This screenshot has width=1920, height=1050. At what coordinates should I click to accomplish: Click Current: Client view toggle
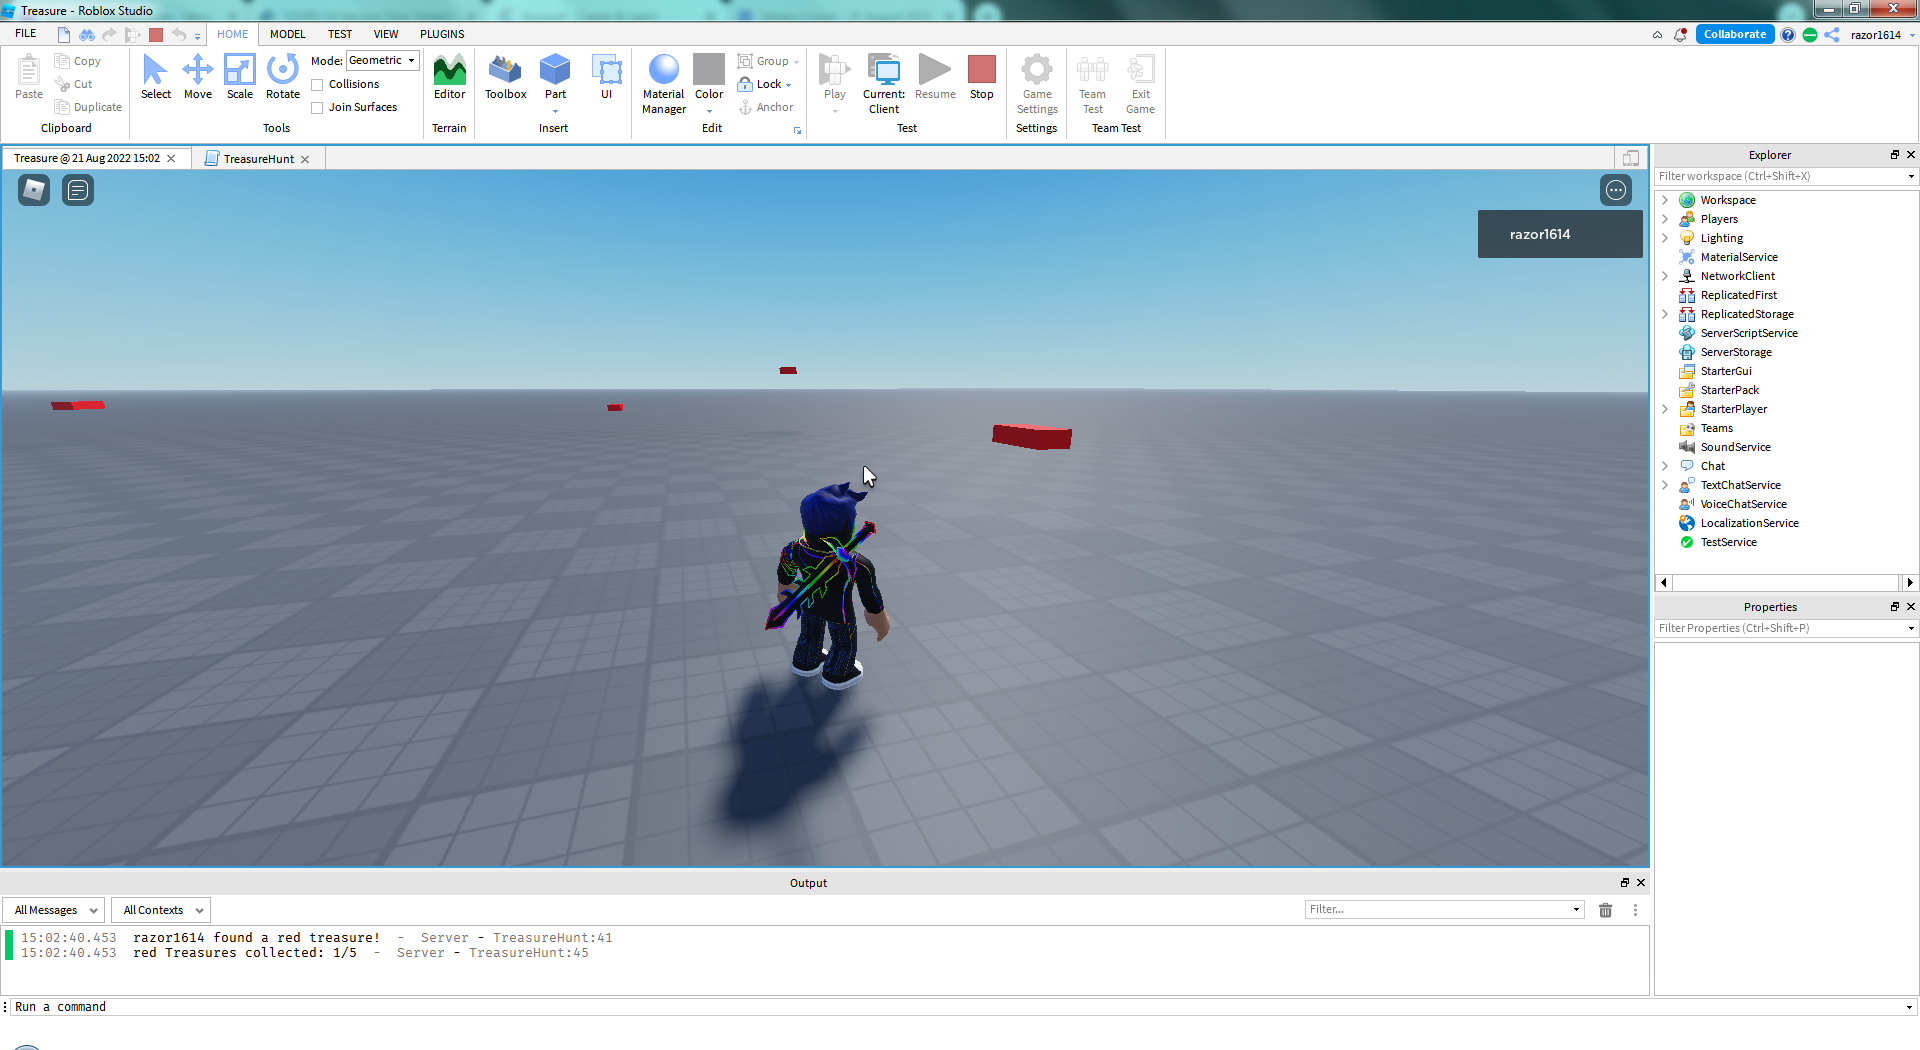click(884, 84)
